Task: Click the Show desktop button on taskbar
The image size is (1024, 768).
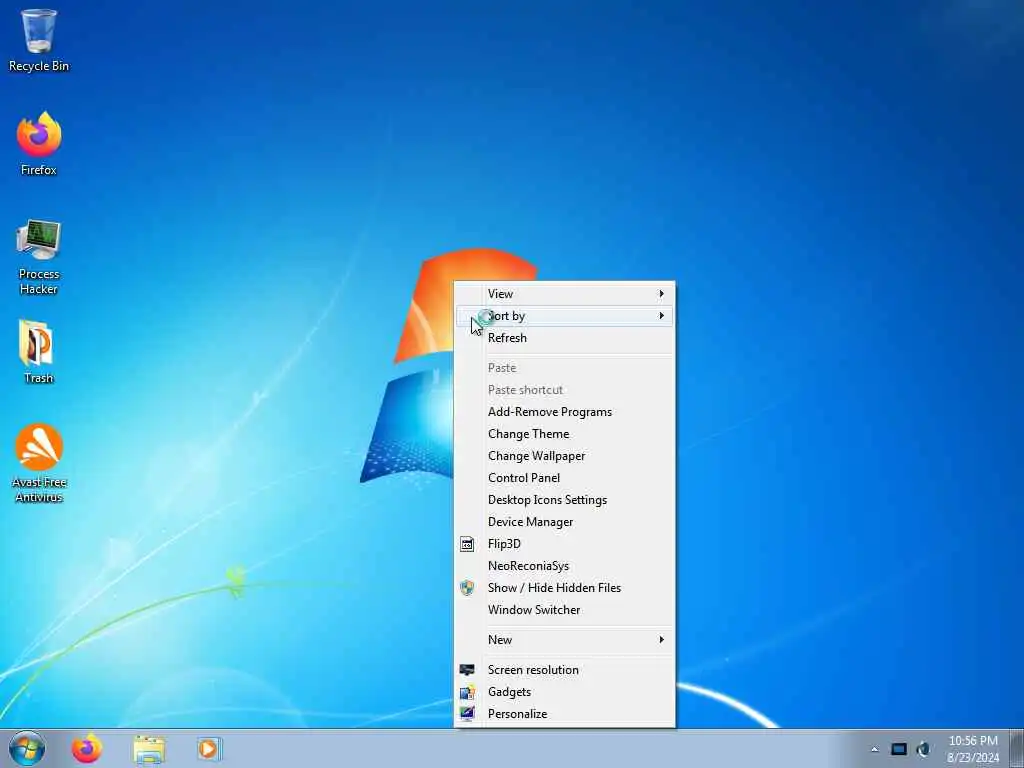Action: [1017, 749]
